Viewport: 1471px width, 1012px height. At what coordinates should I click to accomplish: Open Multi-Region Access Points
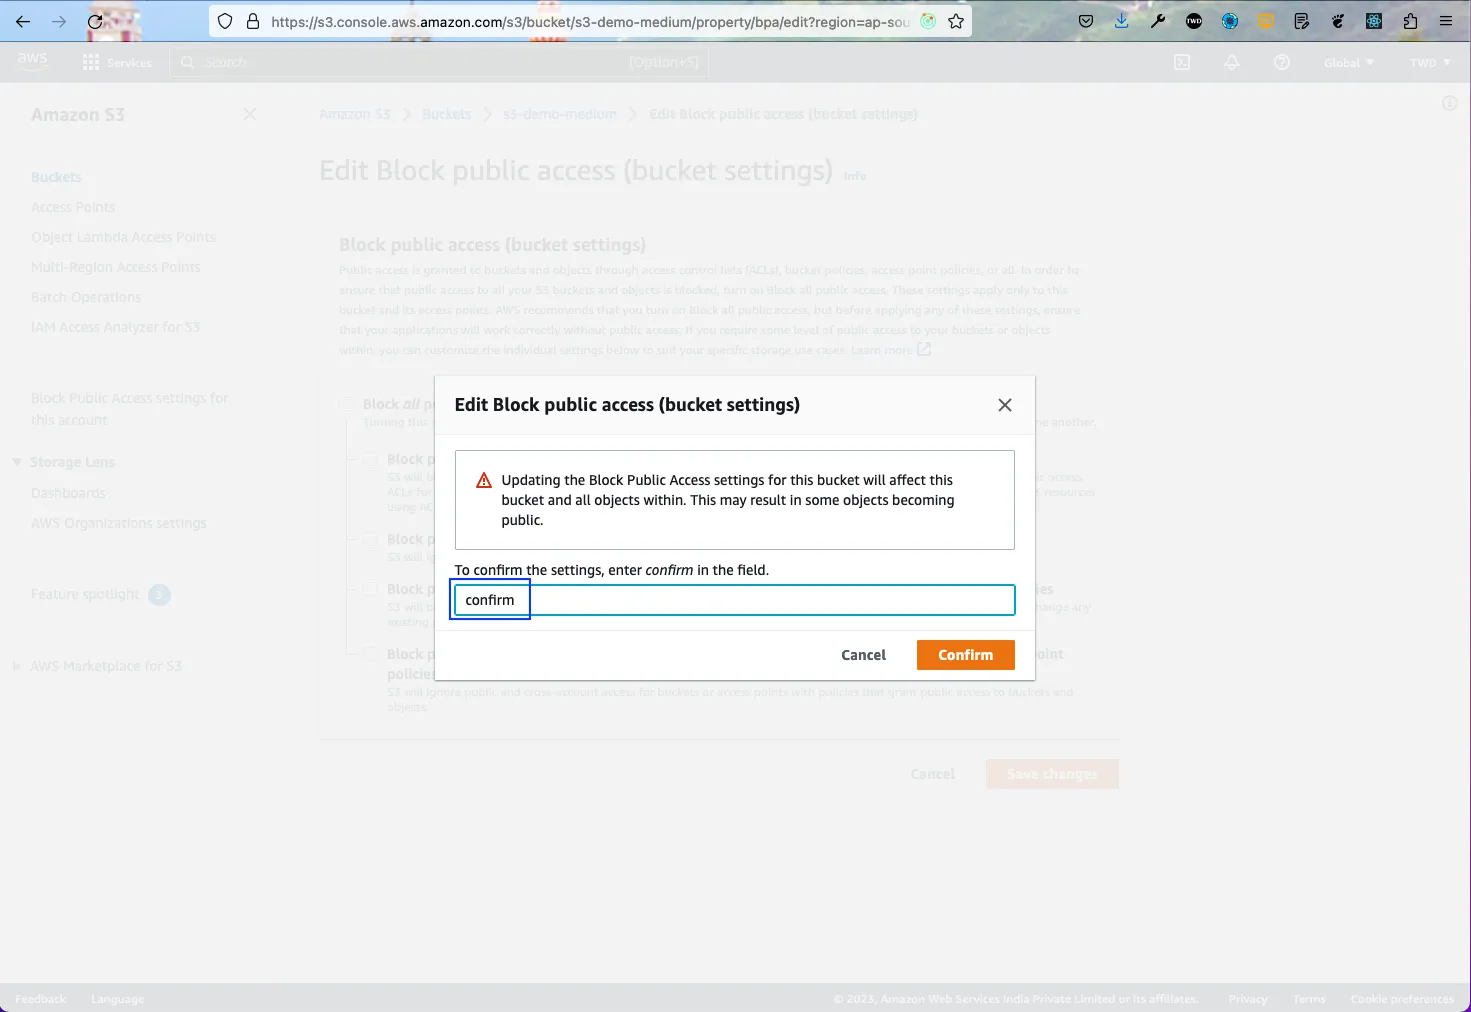[x=115, y=267]
